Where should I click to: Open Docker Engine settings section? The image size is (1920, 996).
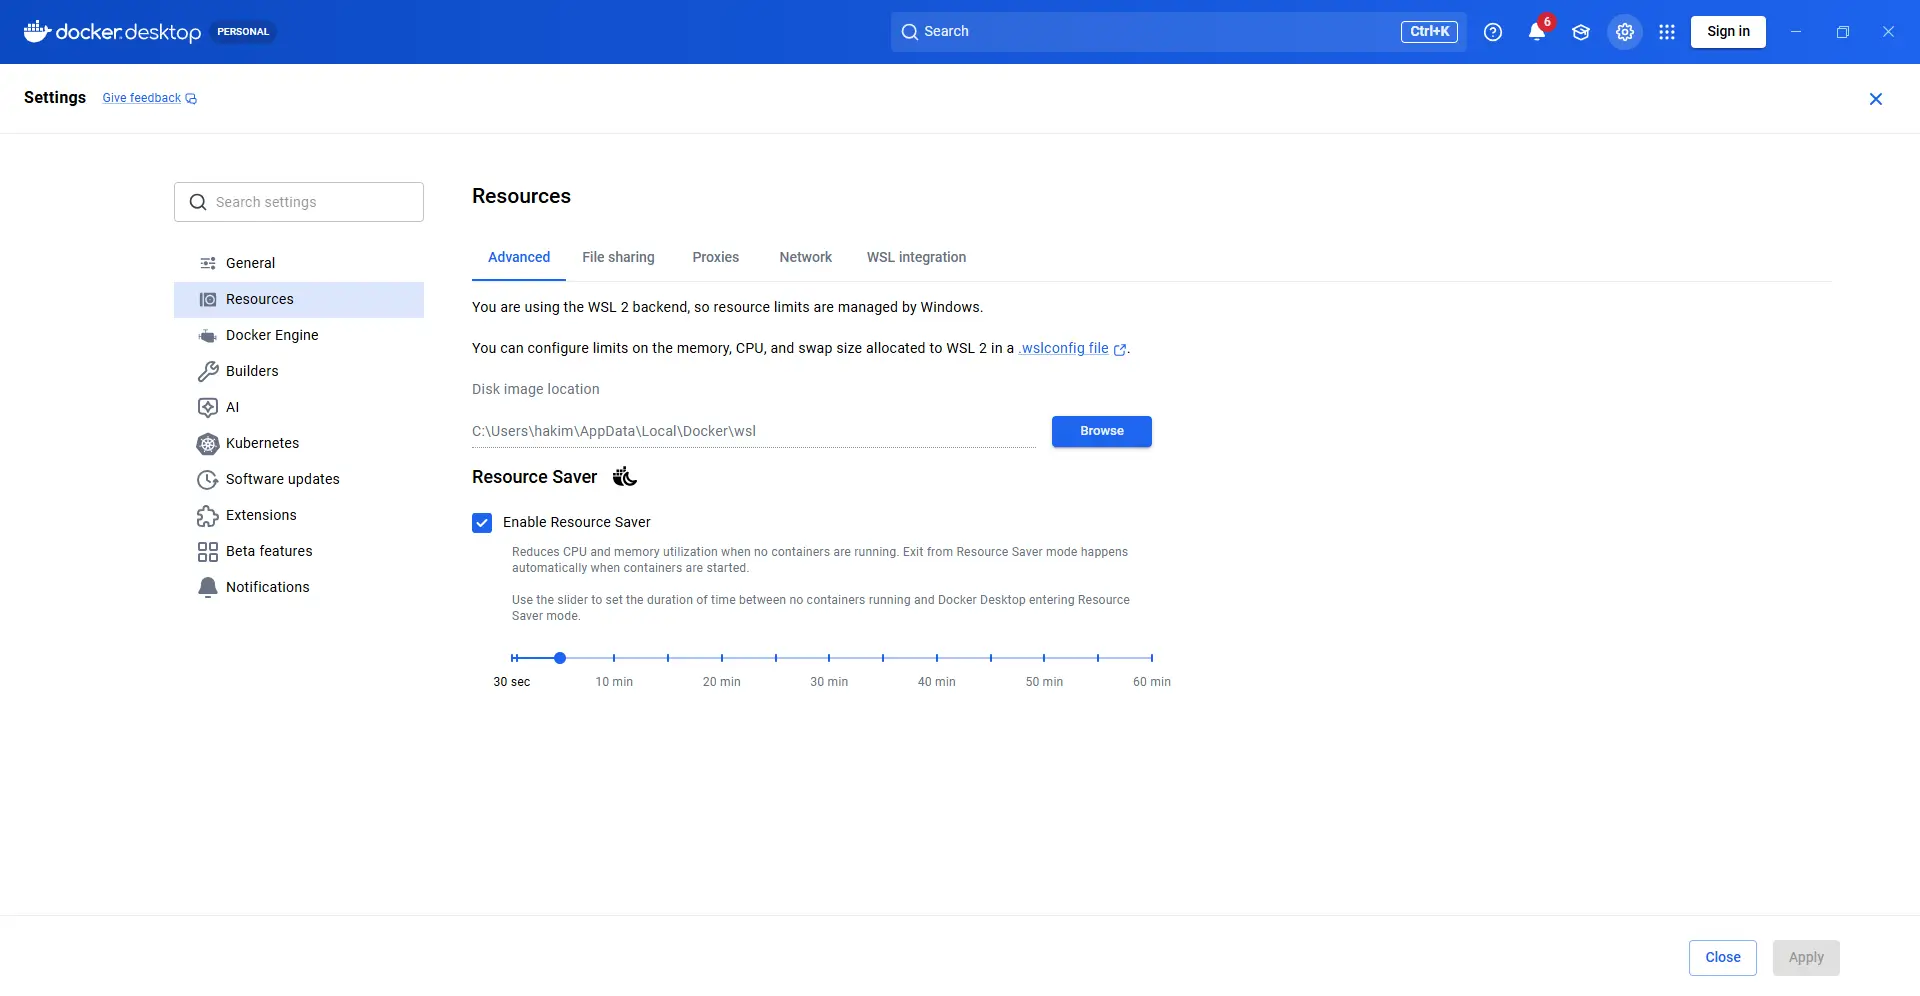(x=299, y=335)
